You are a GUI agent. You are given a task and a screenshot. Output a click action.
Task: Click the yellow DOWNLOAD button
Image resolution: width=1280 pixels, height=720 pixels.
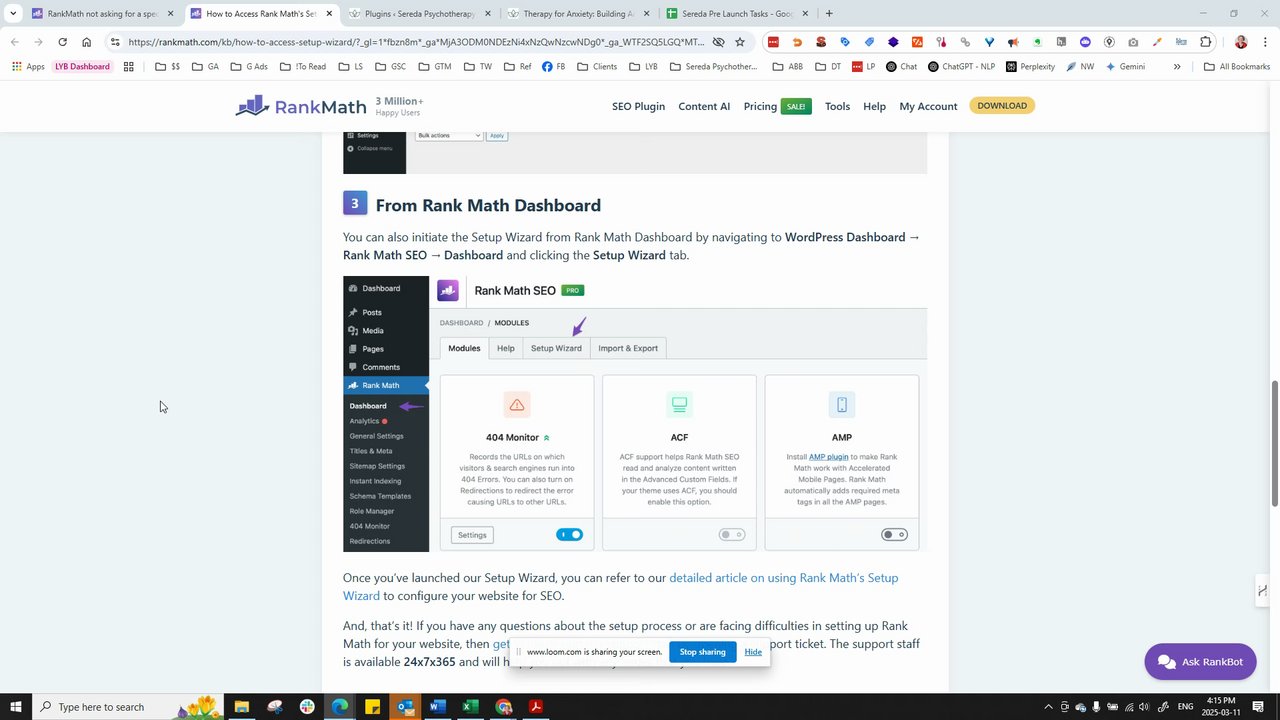1002,106
